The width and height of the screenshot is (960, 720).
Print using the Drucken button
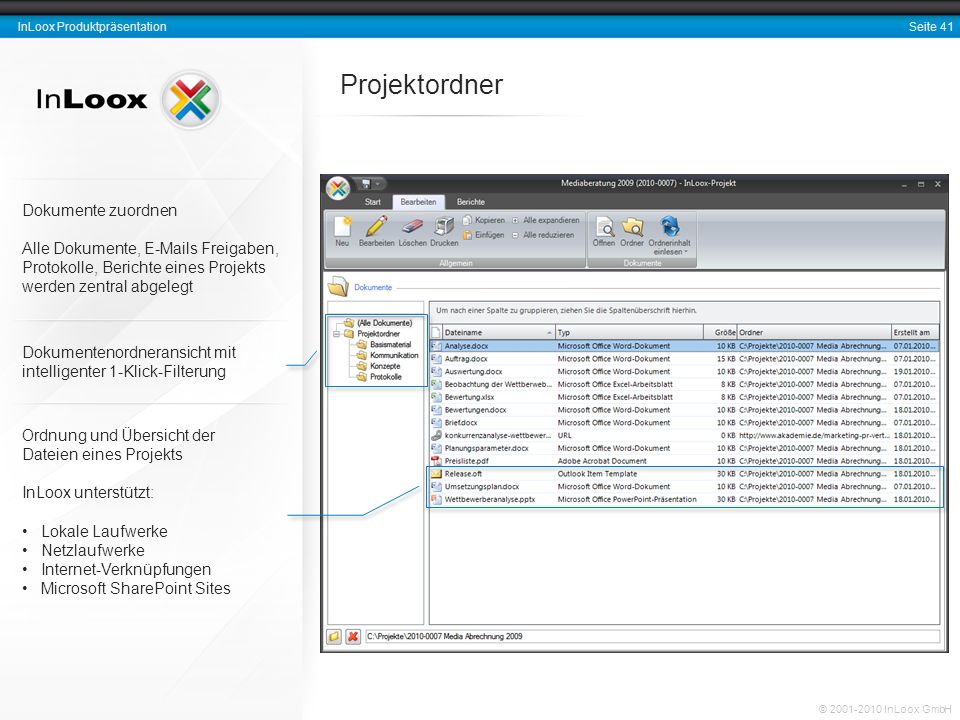coord(444,231)
